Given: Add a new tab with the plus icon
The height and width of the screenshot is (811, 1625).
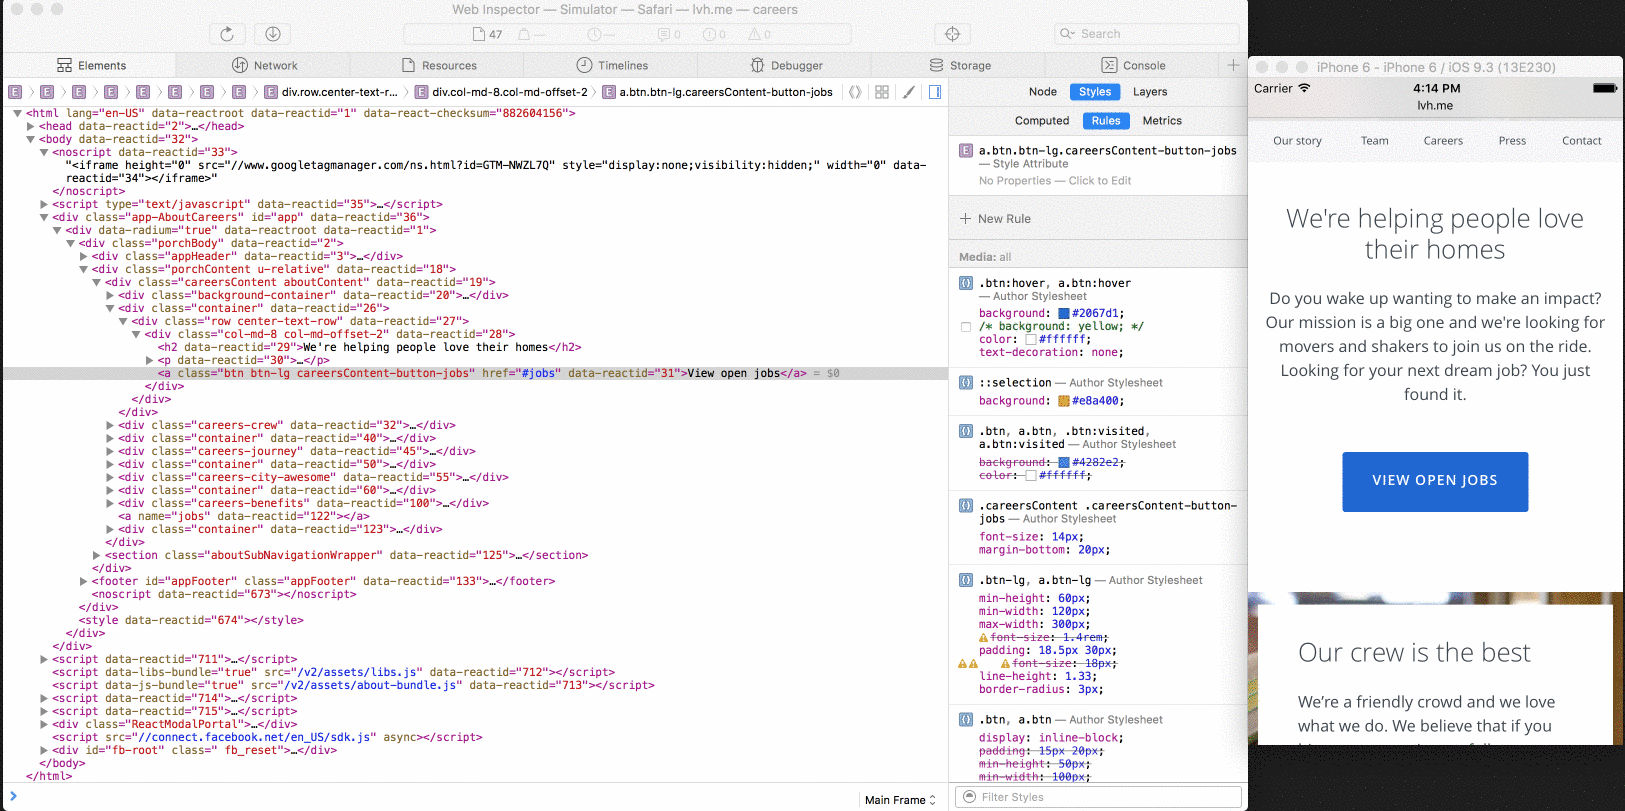Looking at the screenshot, I should [1233, 65].
